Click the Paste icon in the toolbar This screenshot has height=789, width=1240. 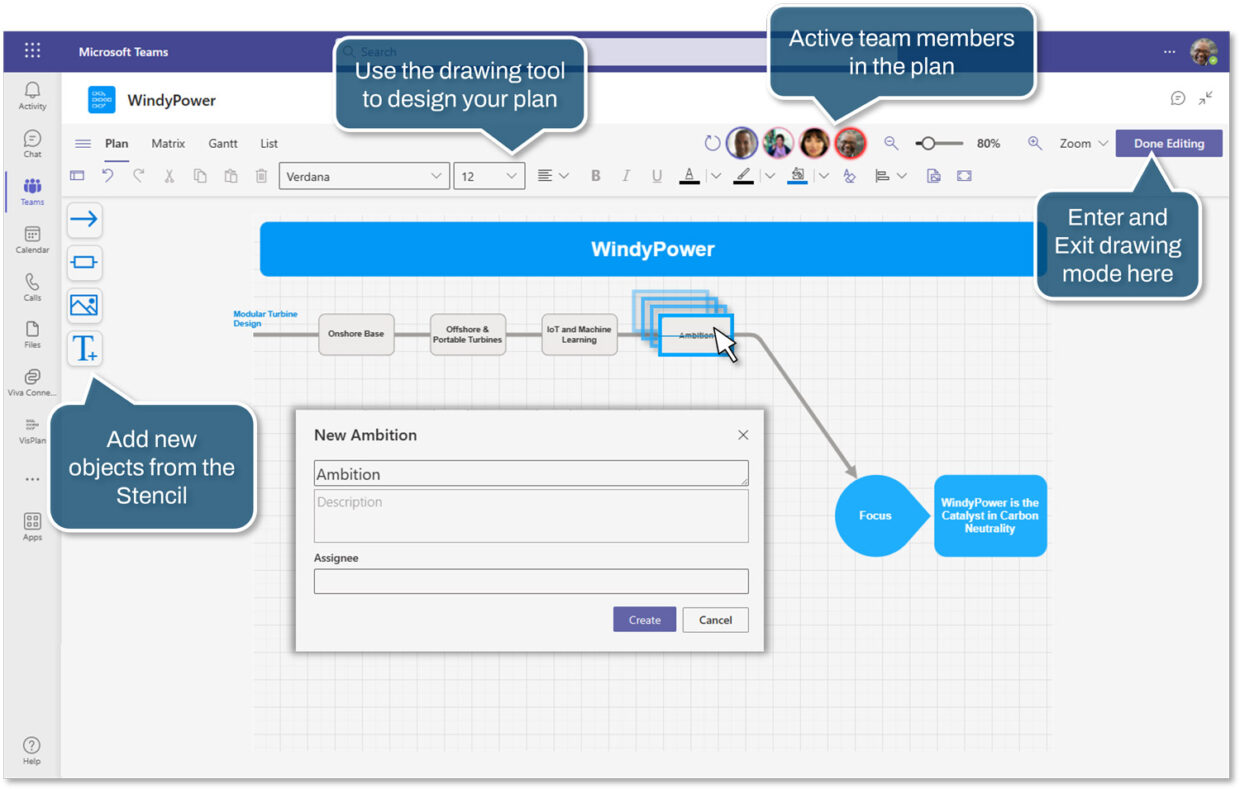(x=230, y=175)
